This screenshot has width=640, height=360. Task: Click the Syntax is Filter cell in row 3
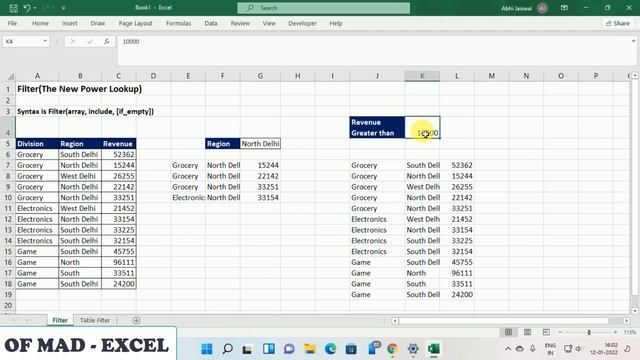tap(85, 111)
